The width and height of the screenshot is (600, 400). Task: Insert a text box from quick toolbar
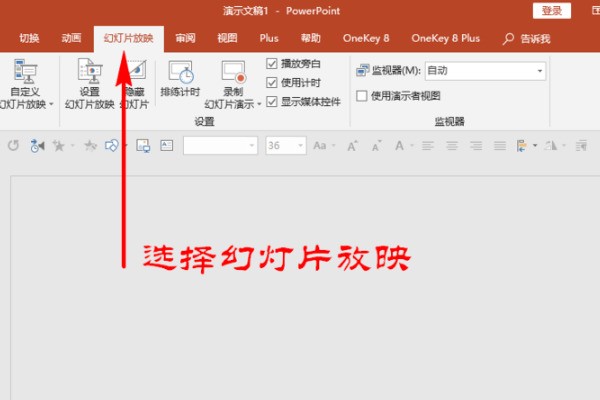(x=166, y=145)
